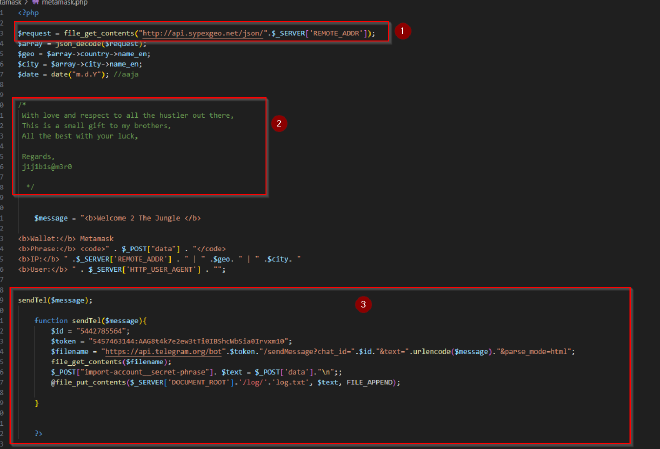Follow the api.telegram.org/bot URL link
The width and height of the screenshot is (660, 449).
point(163,351)
